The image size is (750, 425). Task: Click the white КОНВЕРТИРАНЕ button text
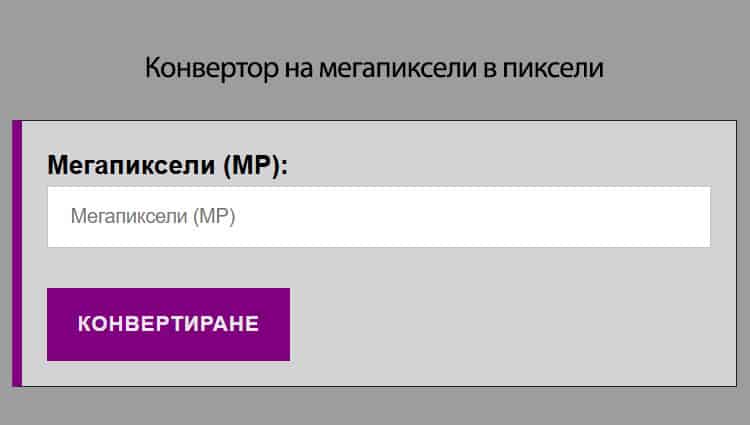coord(168,324)
